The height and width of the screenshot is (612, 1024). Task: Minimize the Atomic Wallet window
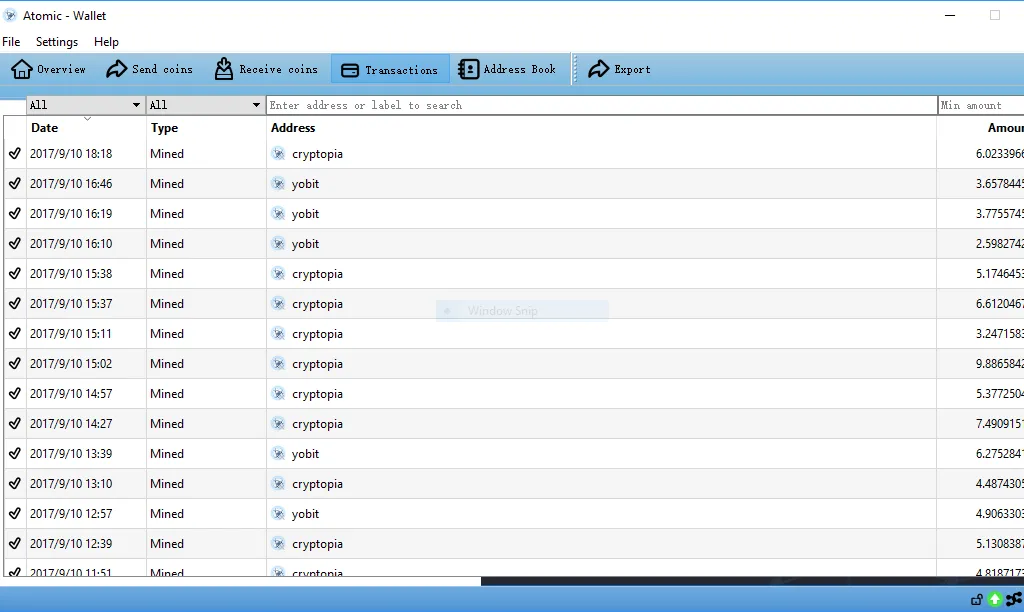pos(950,15)
